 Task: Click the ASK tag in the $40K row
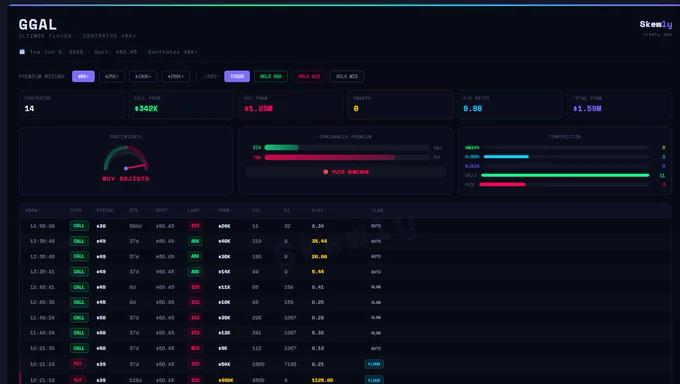(x=195, y=241)
